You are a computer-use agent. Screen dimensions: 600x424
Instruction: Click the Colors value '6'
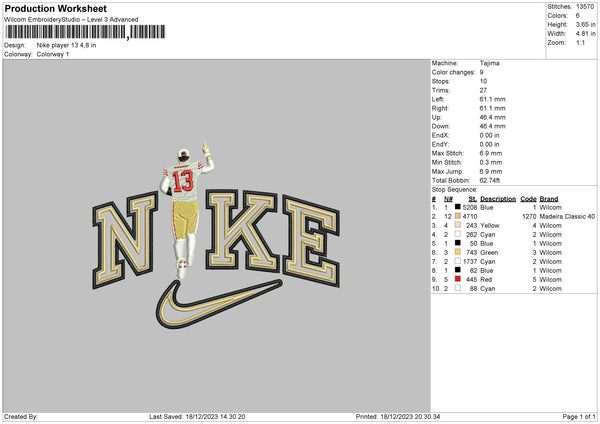[x=578, y=16]
